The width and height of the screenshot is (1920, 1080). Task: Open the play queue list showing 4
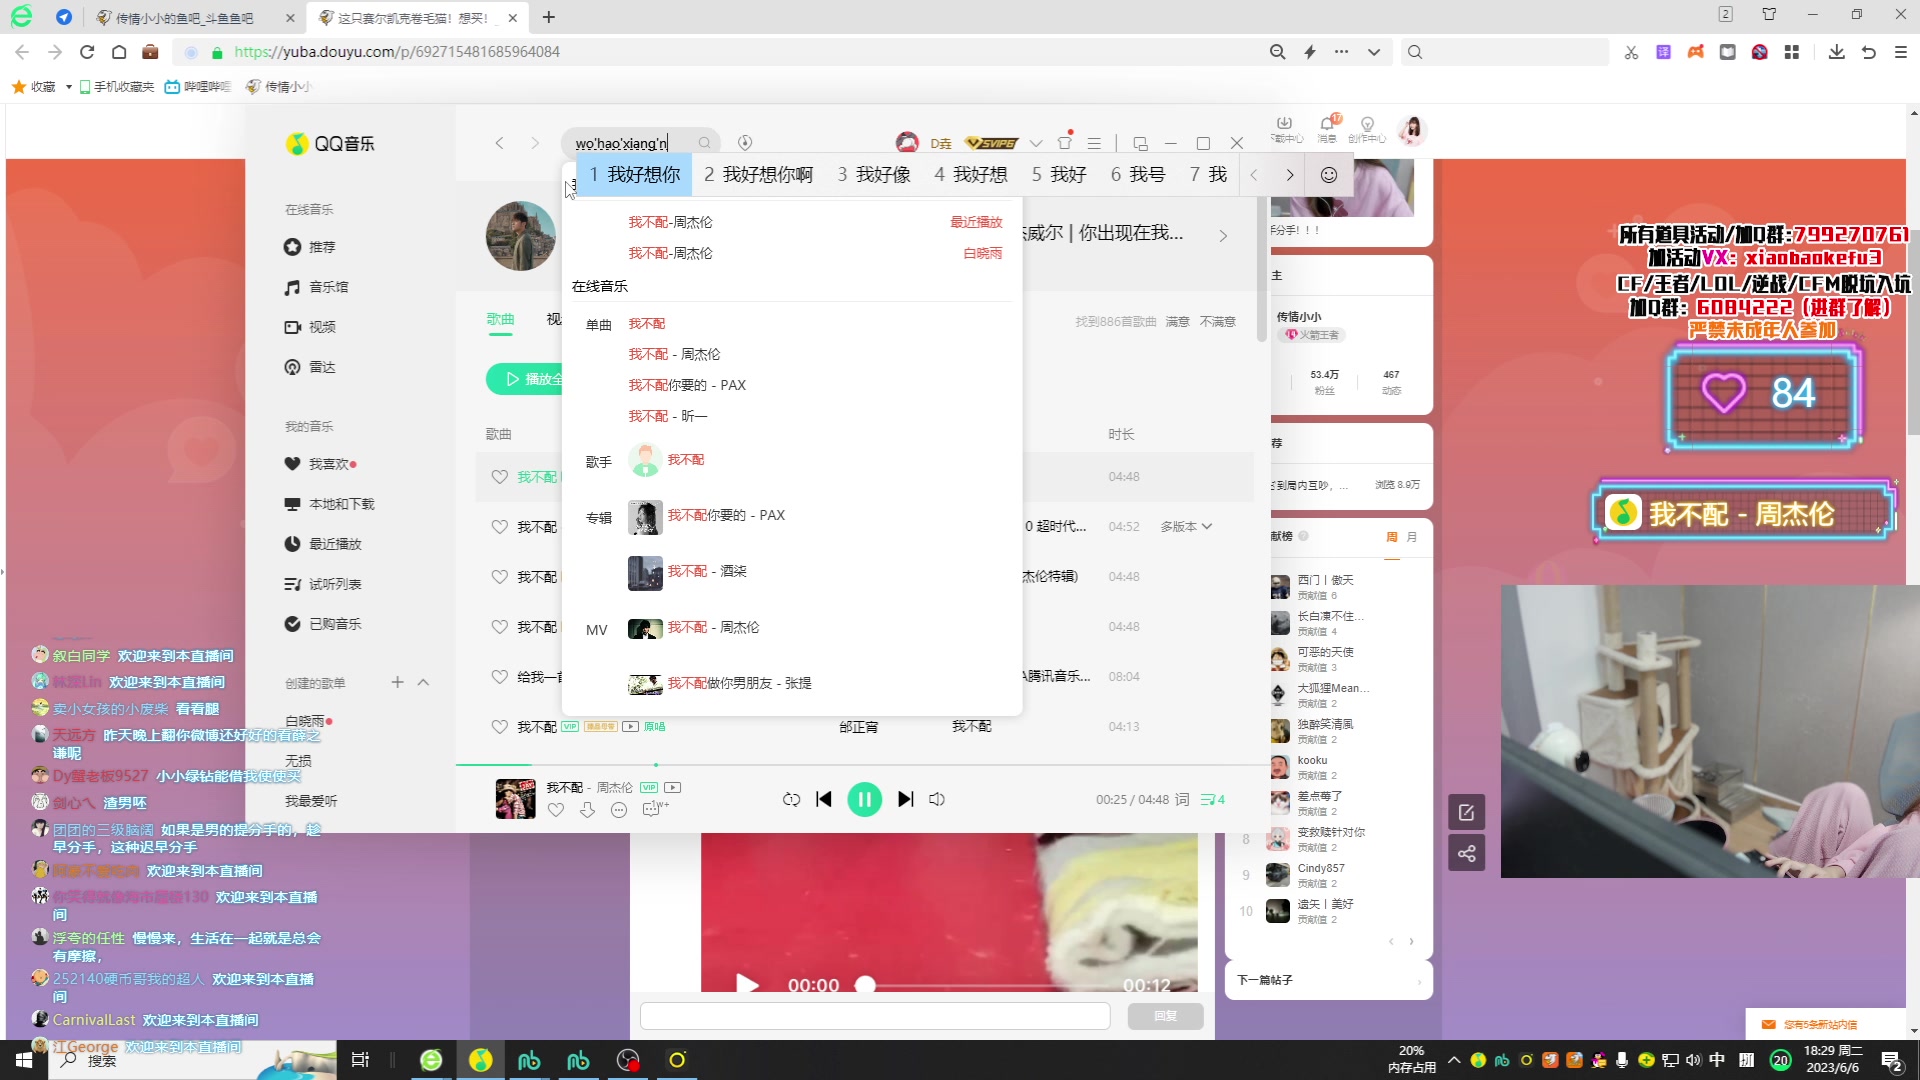[1212, 799]
